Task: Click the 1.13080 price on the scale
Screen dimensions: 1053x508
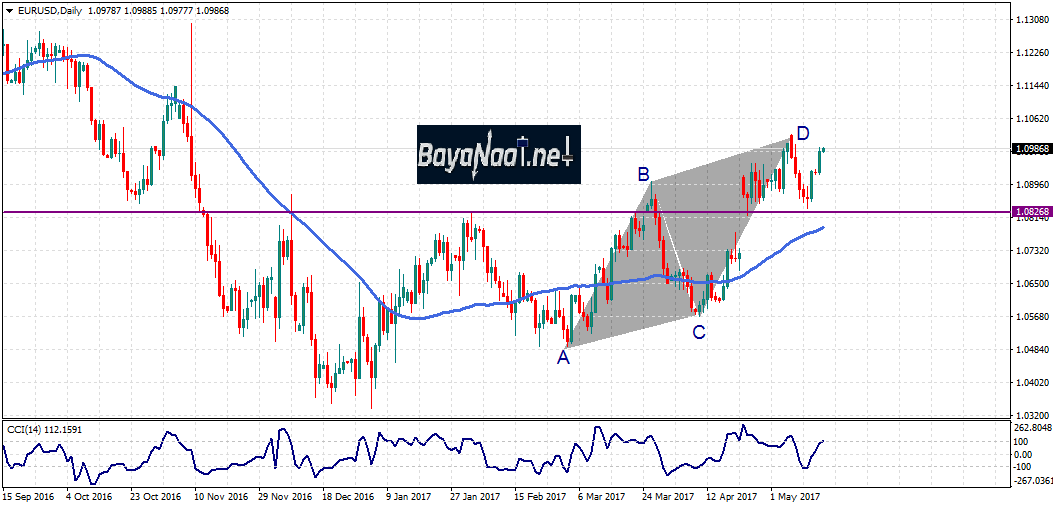Action: 1030,20
